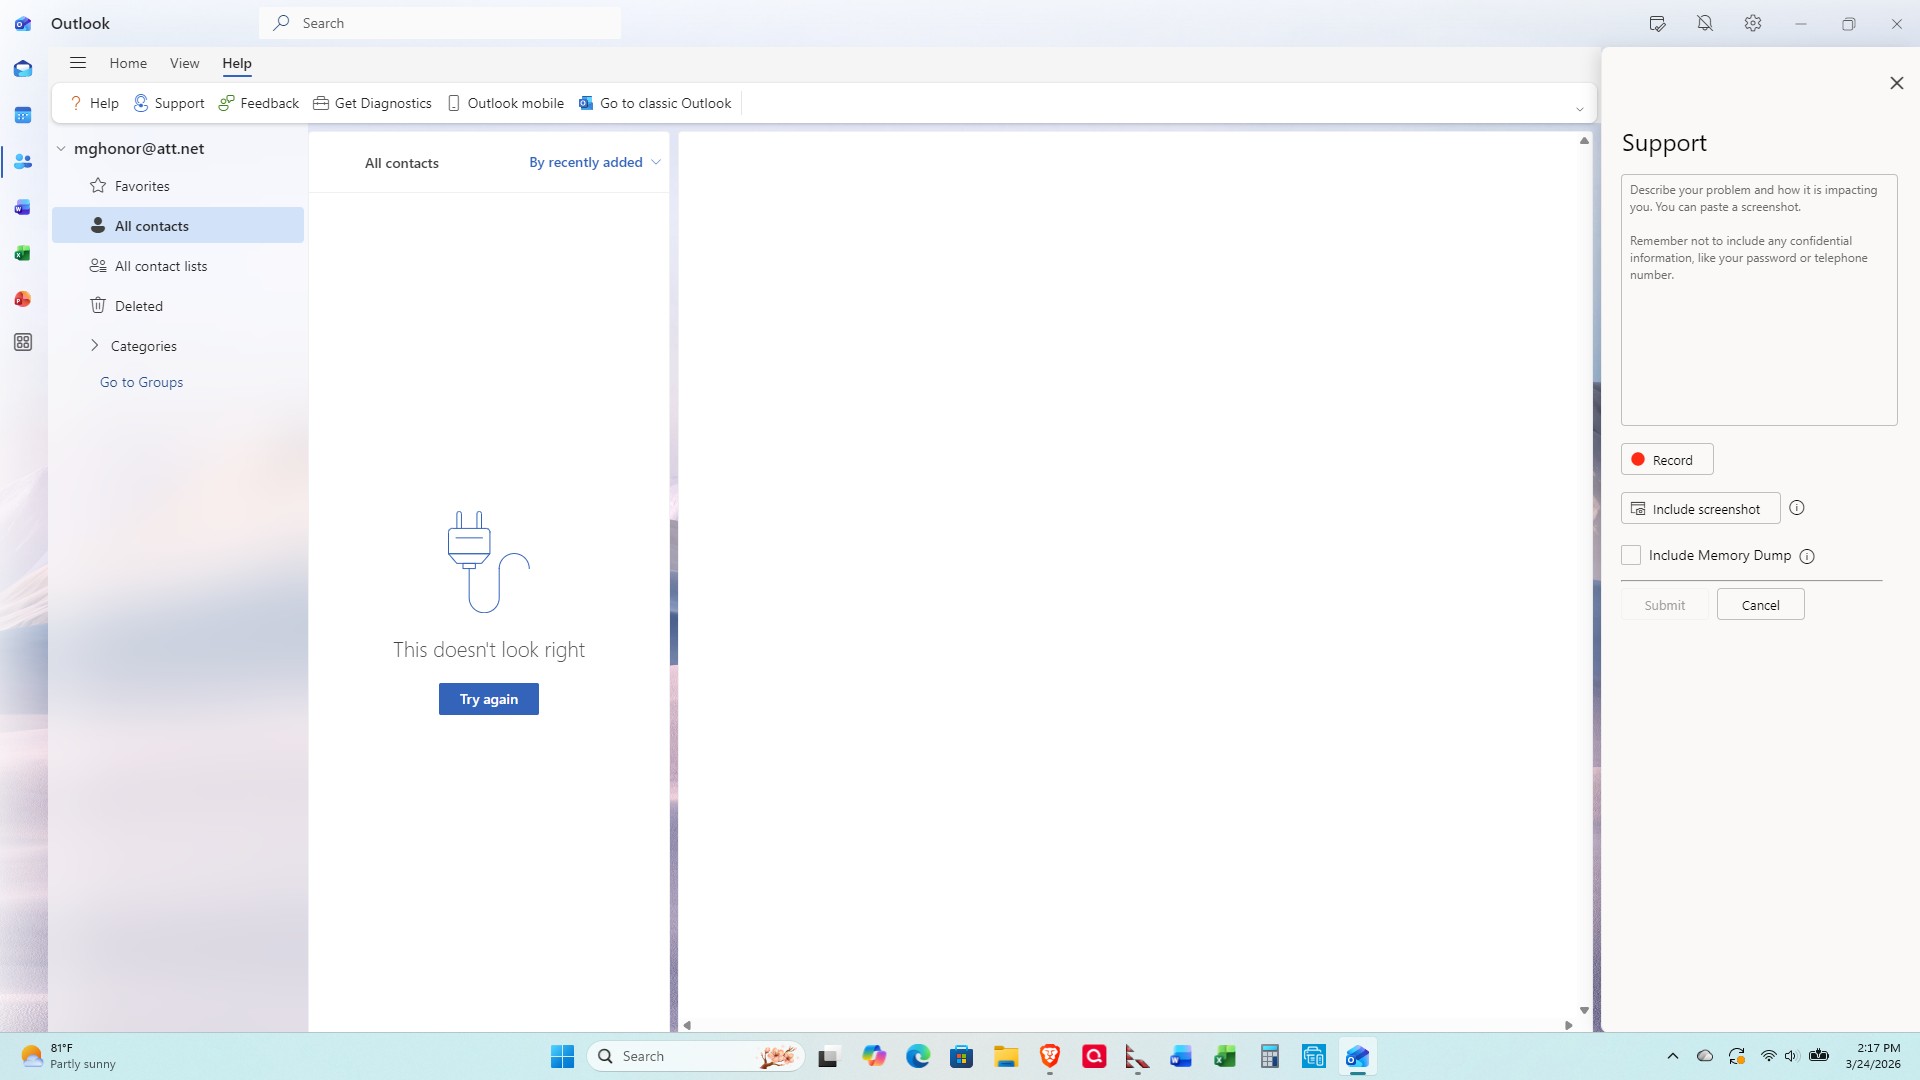Start recording with the Record button
Screen dimensions: 1920x1080
[1667, 459]
